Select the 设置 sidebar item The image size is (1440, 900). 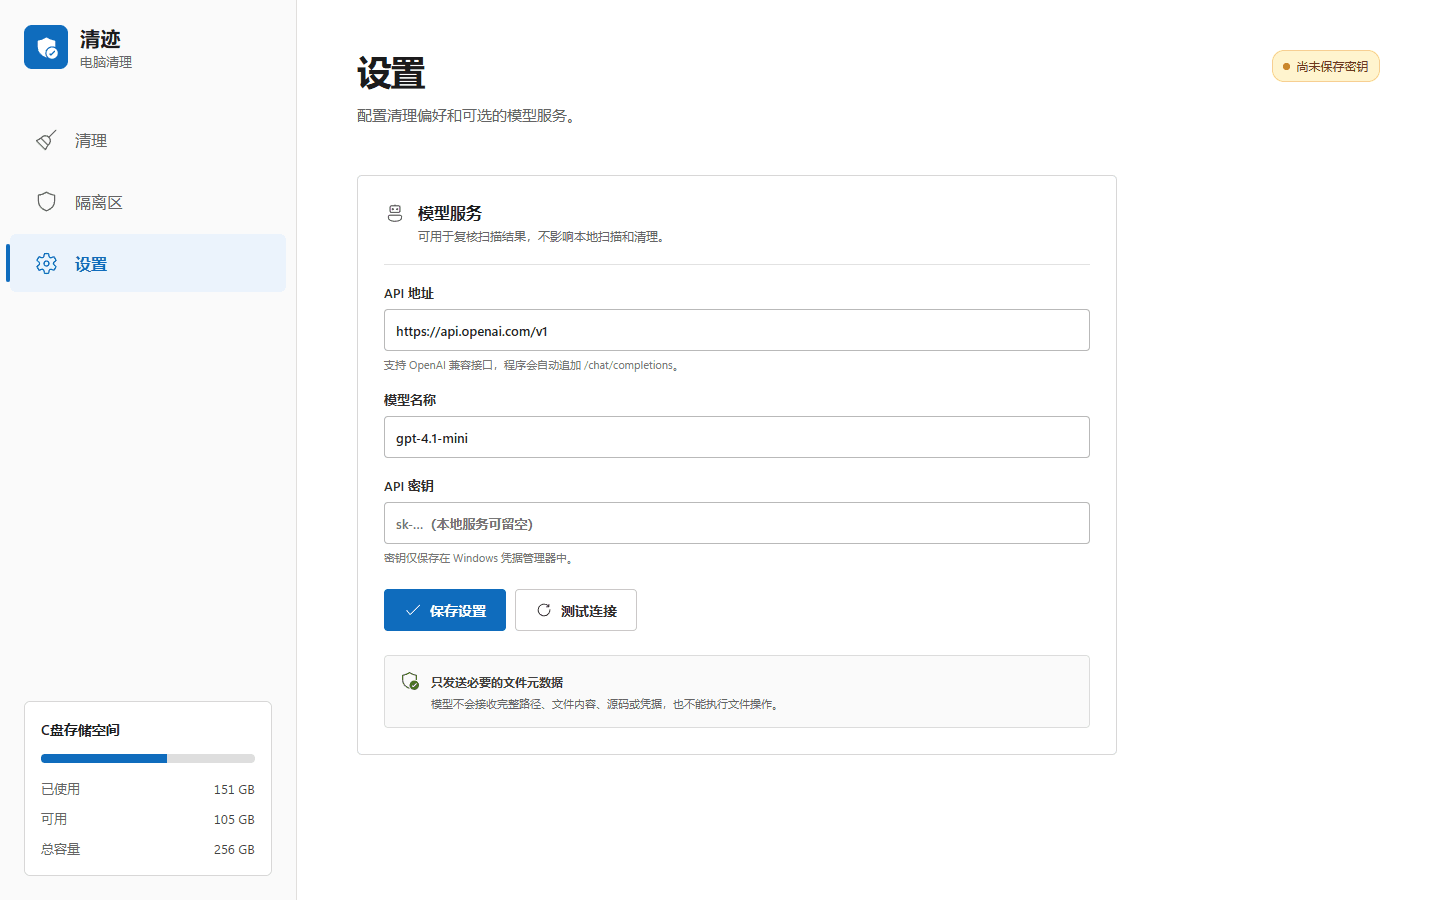[147, 264]
